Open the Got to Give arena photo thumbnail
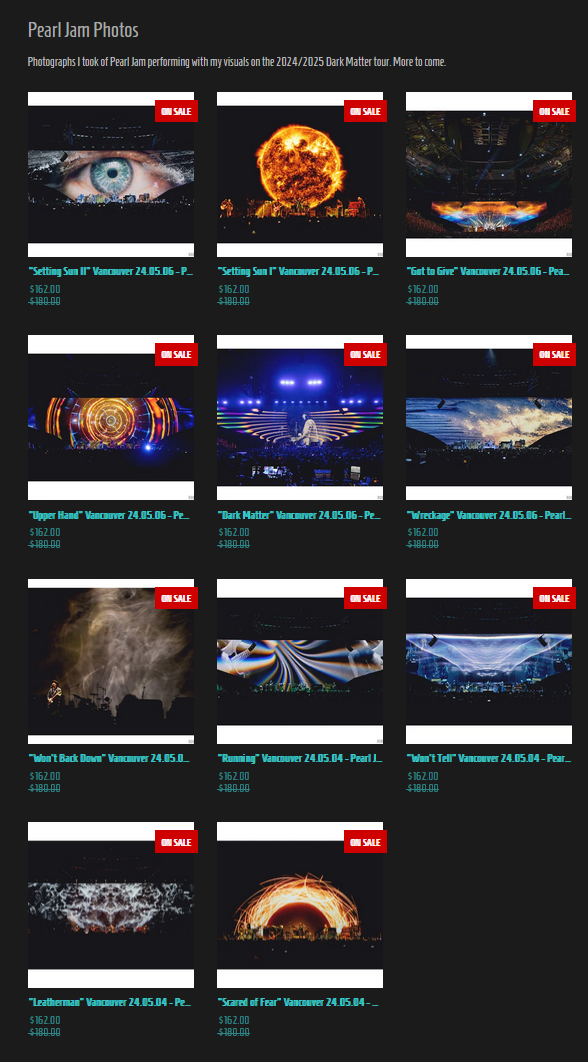588x1062 pixels. click(488, 174)
